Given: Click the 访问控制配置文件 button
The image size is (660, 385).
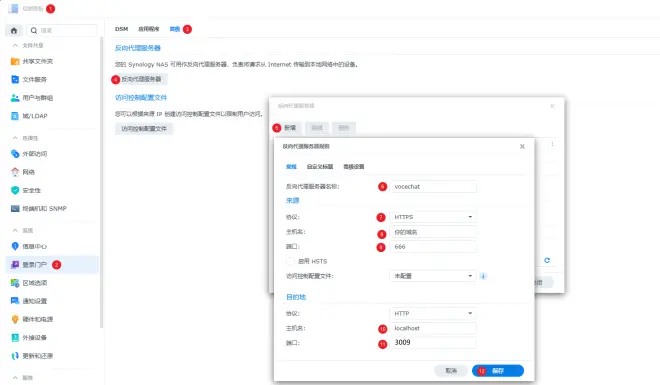Looking at the screenshot, I should pos(144,129).
